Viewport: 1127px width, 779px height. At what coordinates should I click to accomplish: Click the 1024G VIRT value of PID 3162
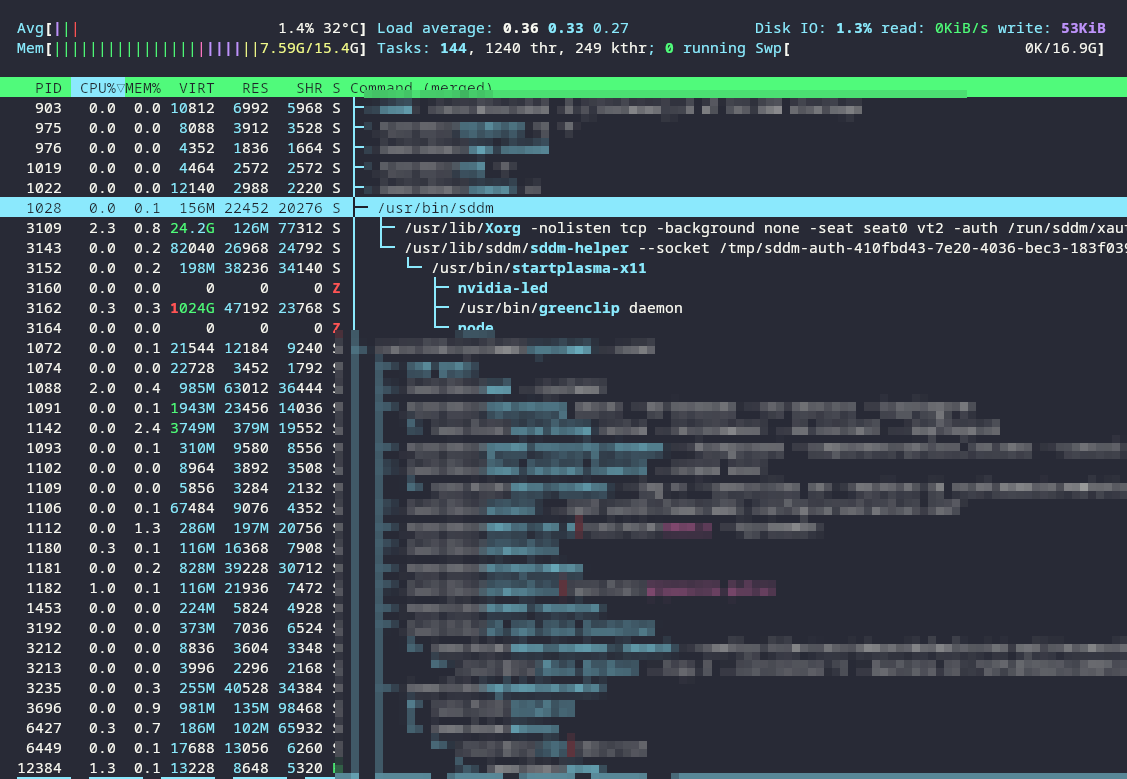click(192, 308)
